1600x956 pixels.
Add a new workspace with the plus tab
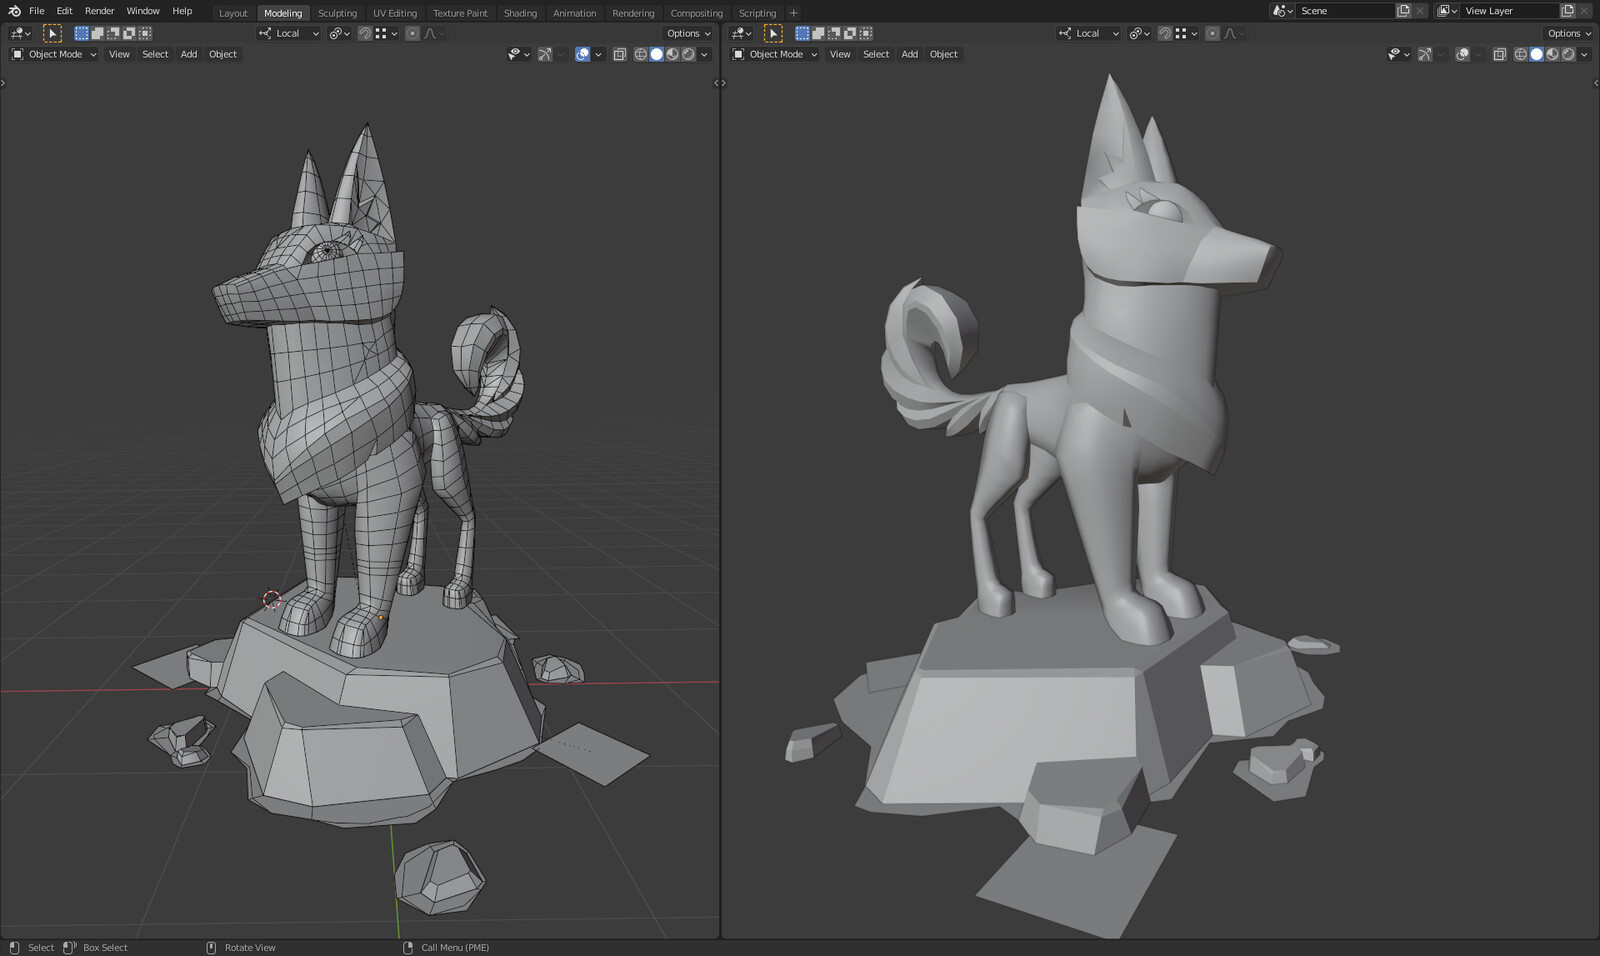(x=793, y=12)
